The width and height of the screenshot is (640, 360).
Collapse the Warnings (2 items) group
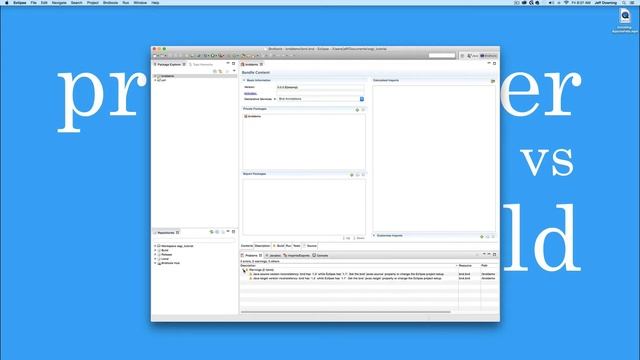pos(243,270)
